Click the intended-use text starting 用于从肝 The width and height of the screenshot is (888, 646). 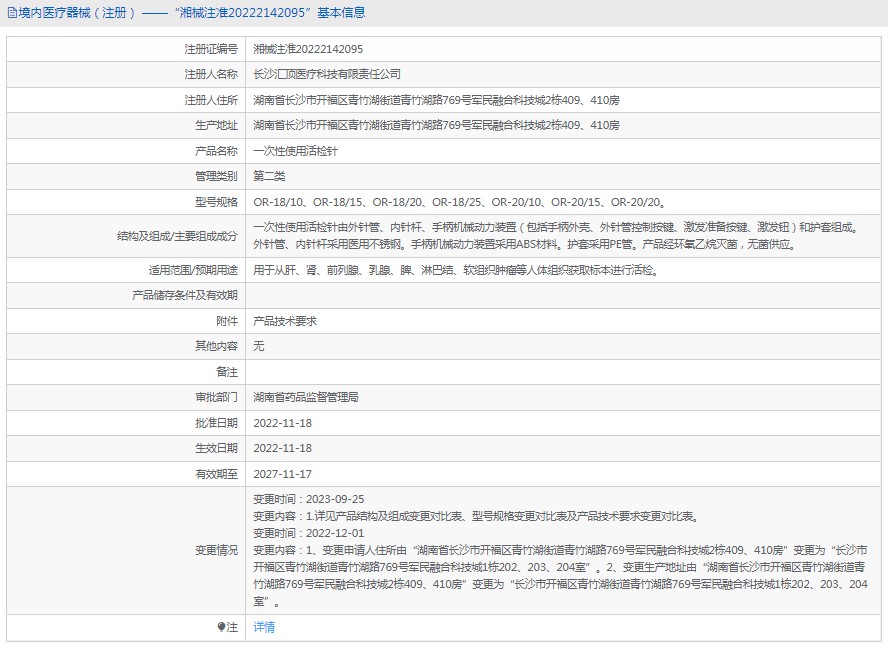[x=456, y=270]
